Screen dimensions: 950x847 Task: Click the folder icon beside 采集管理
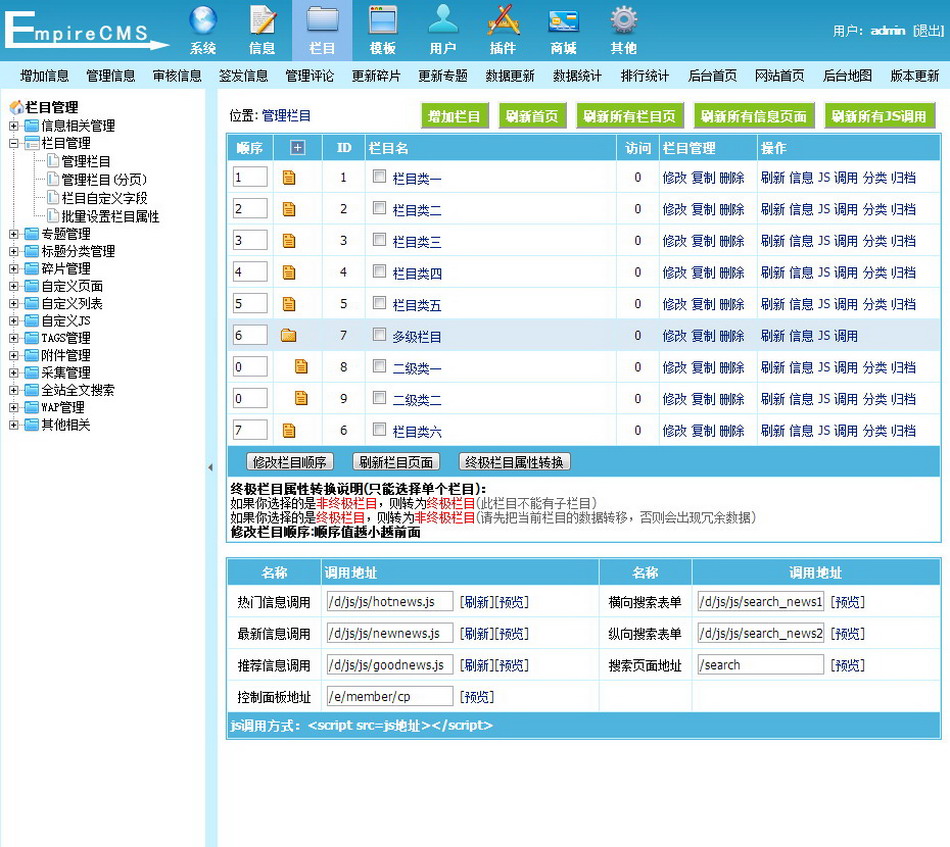32,373
